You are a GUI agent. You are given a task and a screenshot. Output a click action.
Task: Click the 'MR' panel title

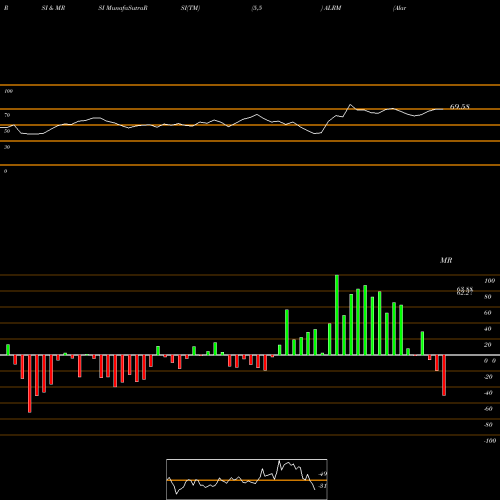pyautogui.click(x=446, y=260)
